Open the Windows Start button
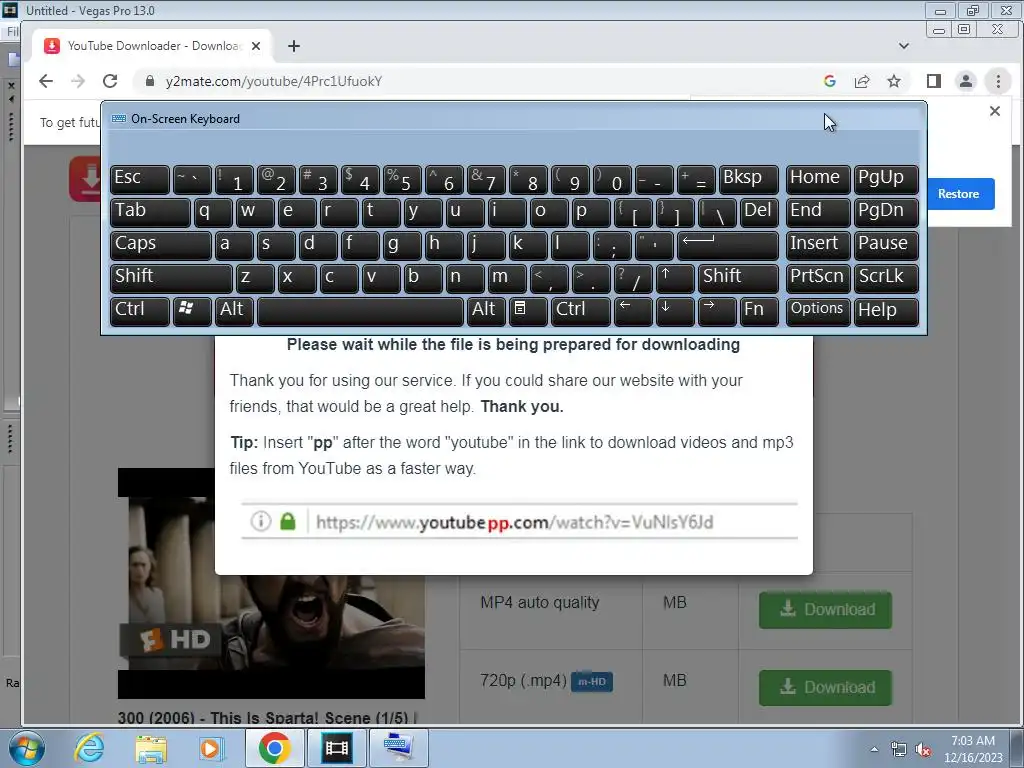This screenshot has height=768, width=1024. [27, 748]
